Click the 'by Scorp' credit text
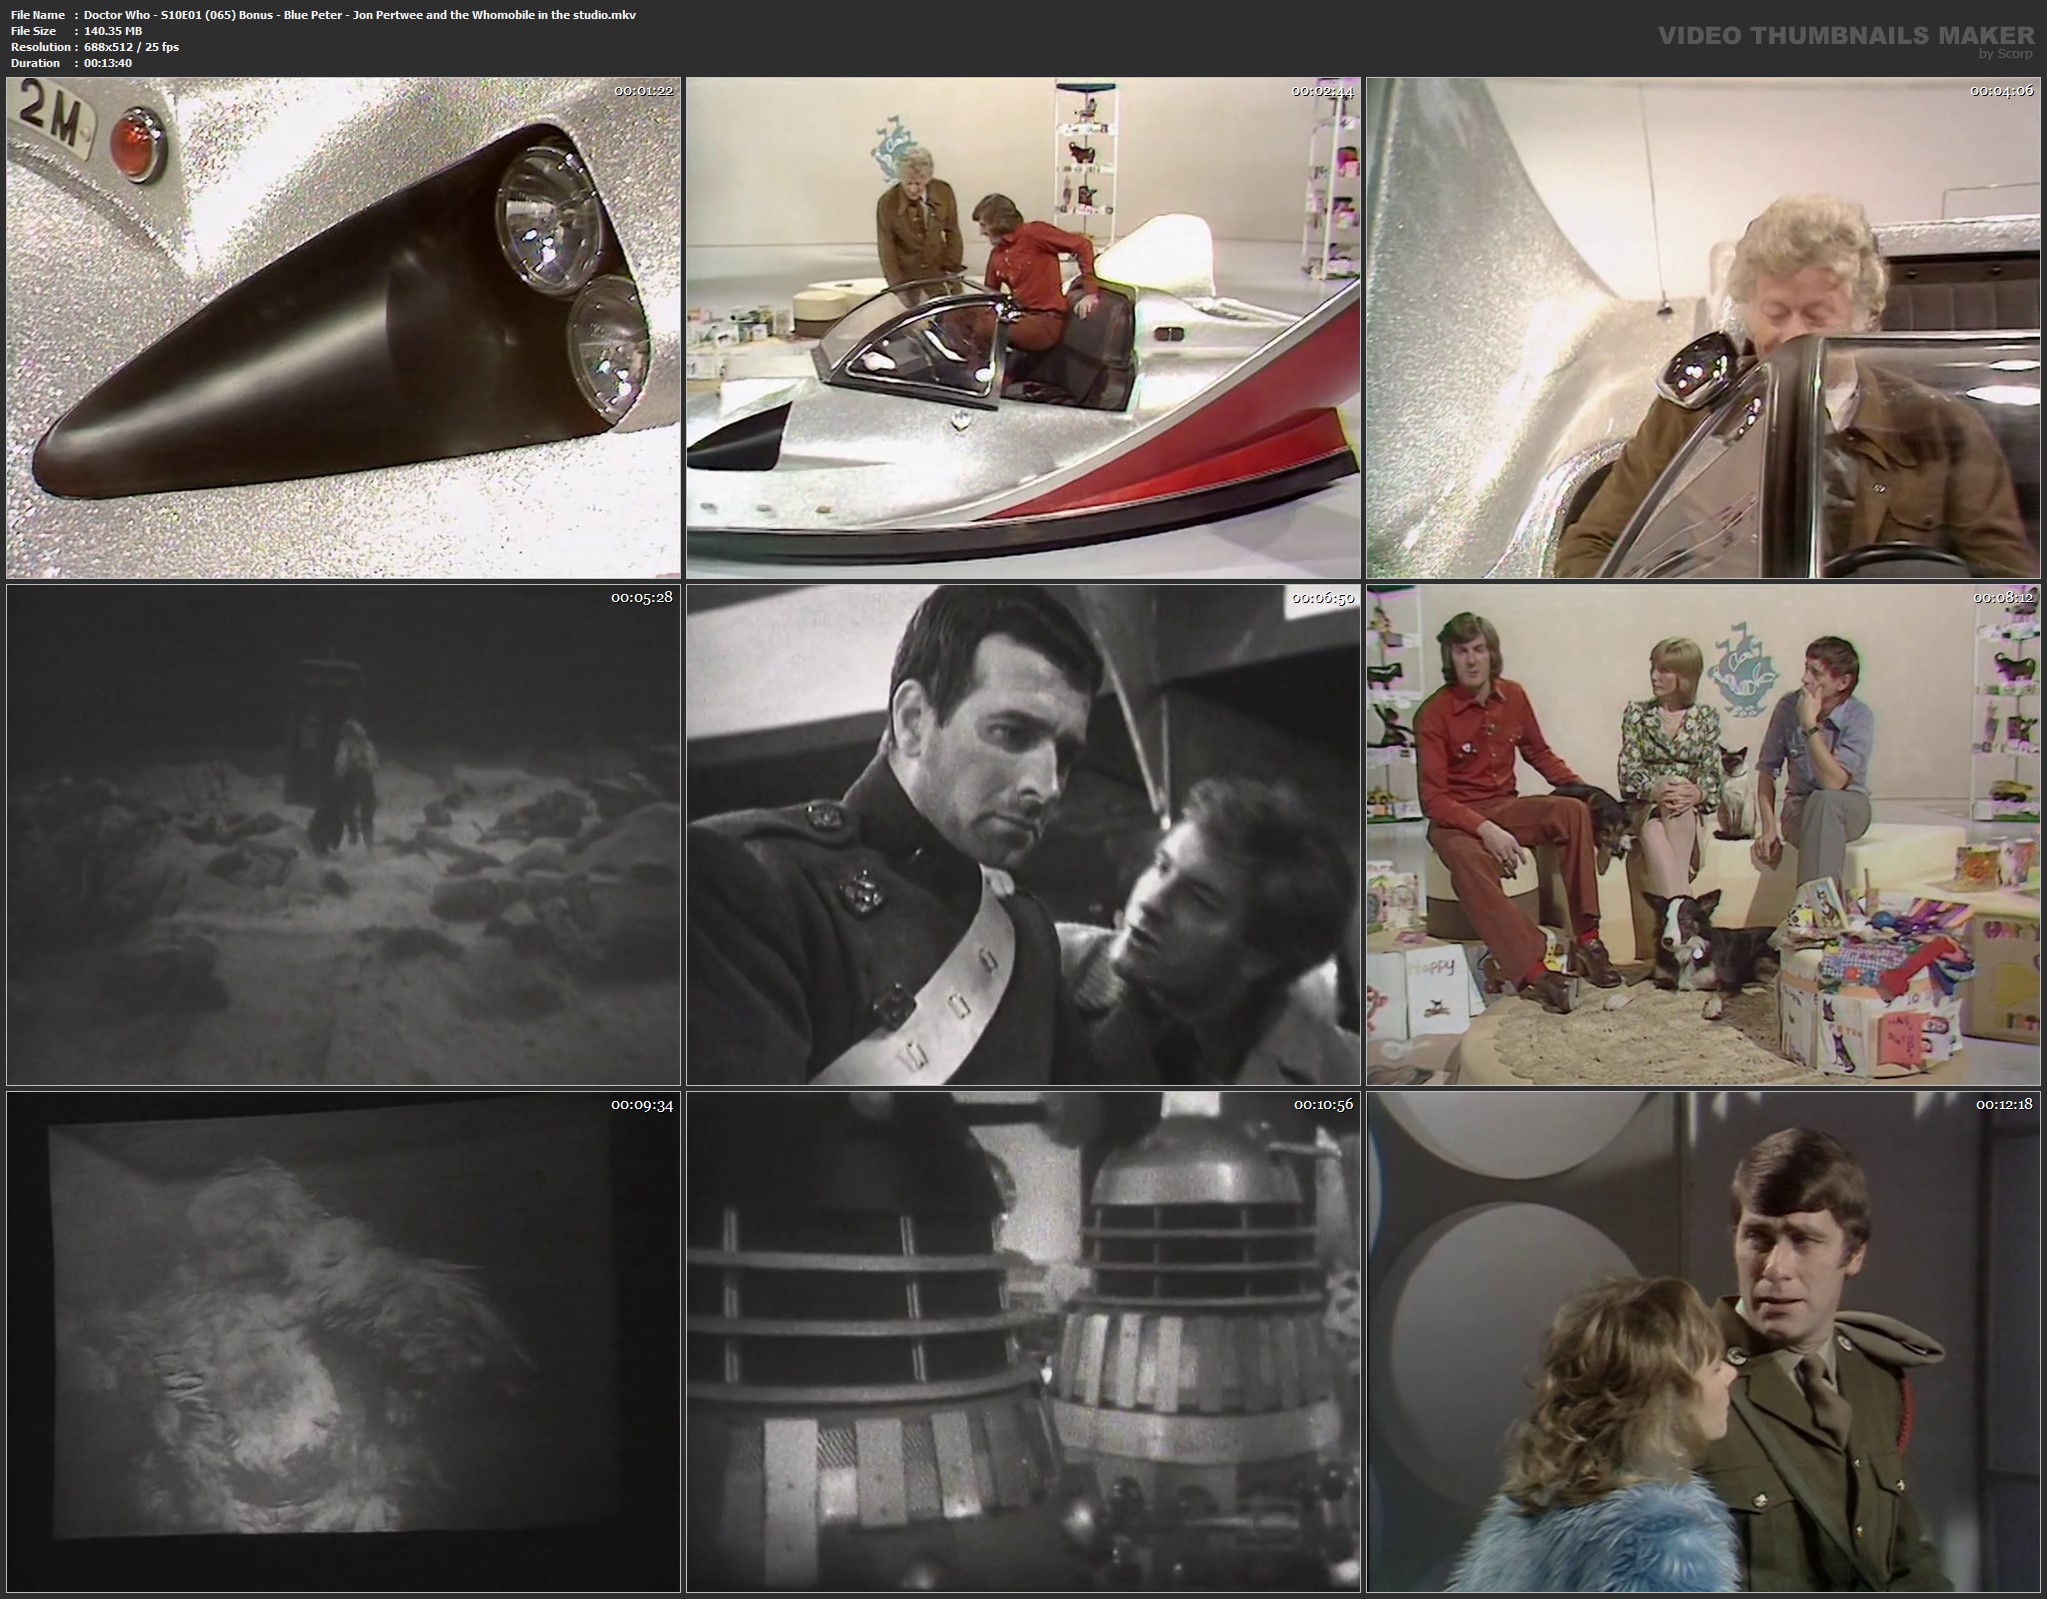The width and height of the screenshot is (2047, 1599). tap(2005, 54)
